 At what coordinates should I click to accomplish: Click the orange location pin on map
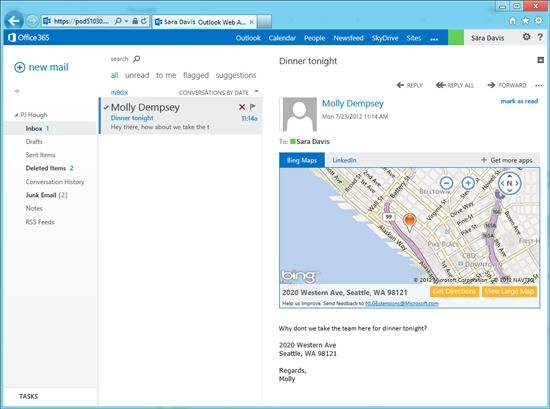coord(409,222)
